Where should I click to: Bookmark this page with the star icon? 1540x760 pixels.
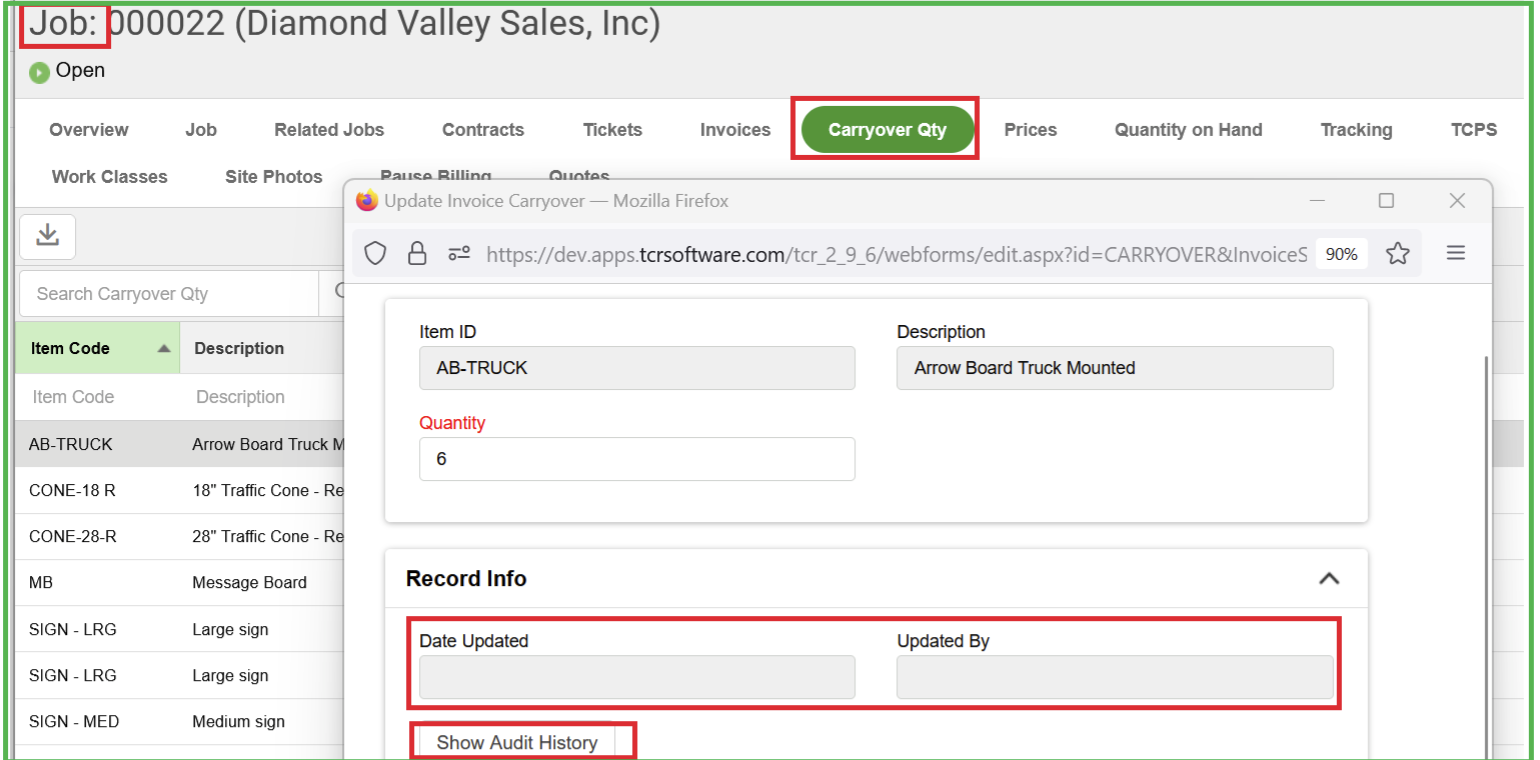tap(1397, 254)
